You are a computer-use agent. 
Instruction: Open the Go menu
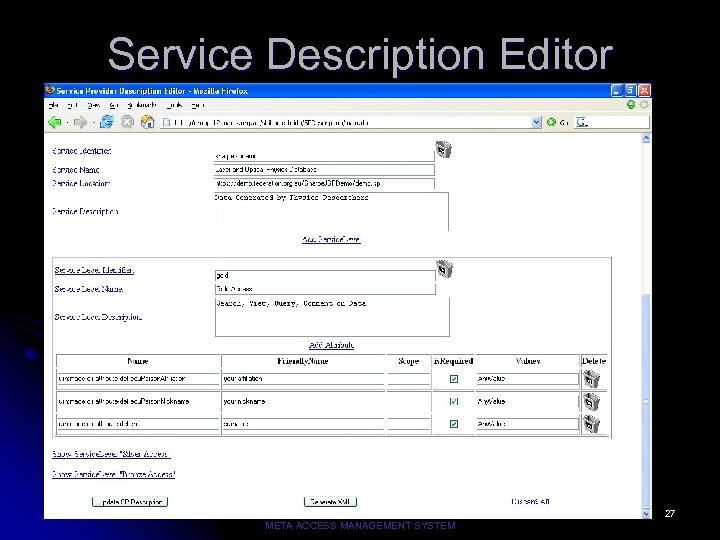pyautogui.click(x=113, y=105)
